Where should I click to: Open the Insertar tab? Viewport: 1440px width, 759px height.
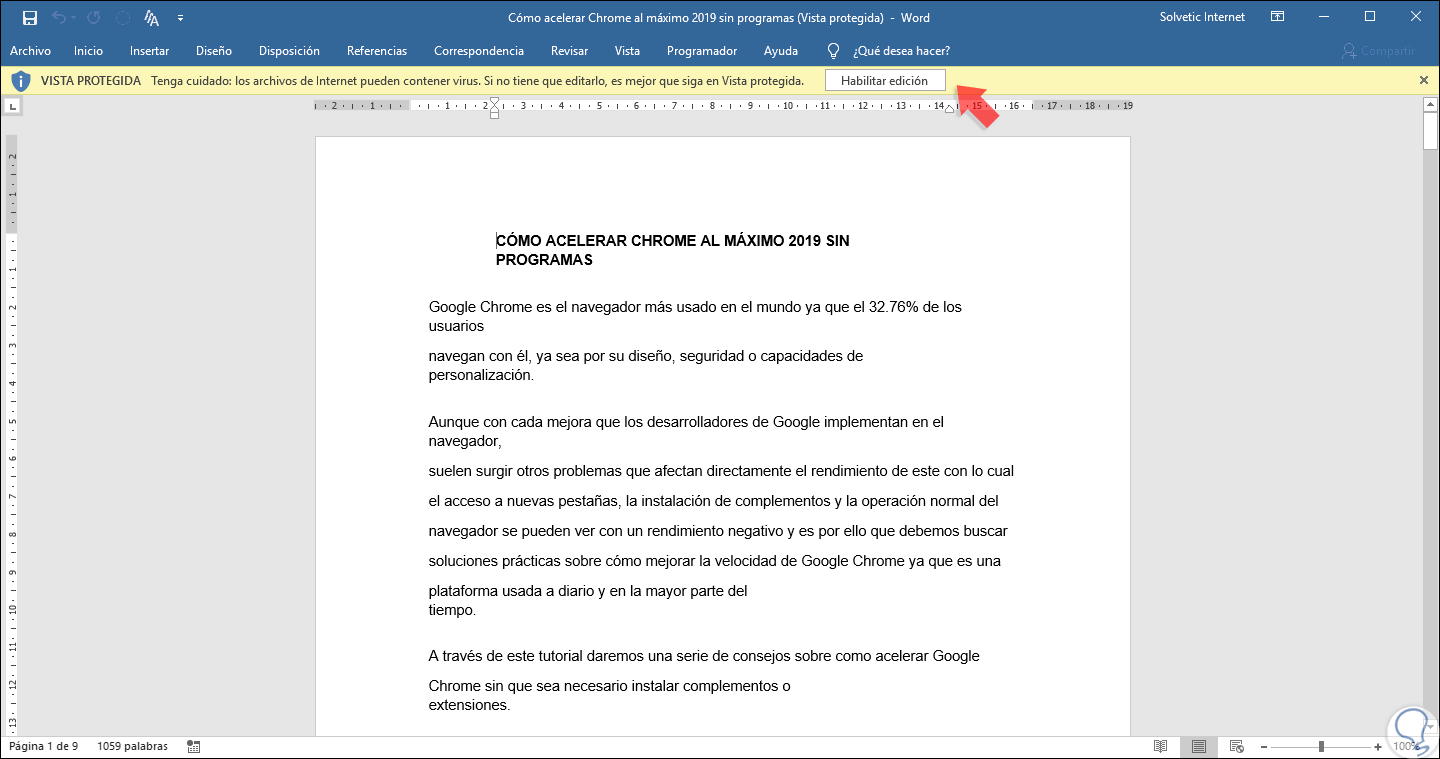pos(149,51)
